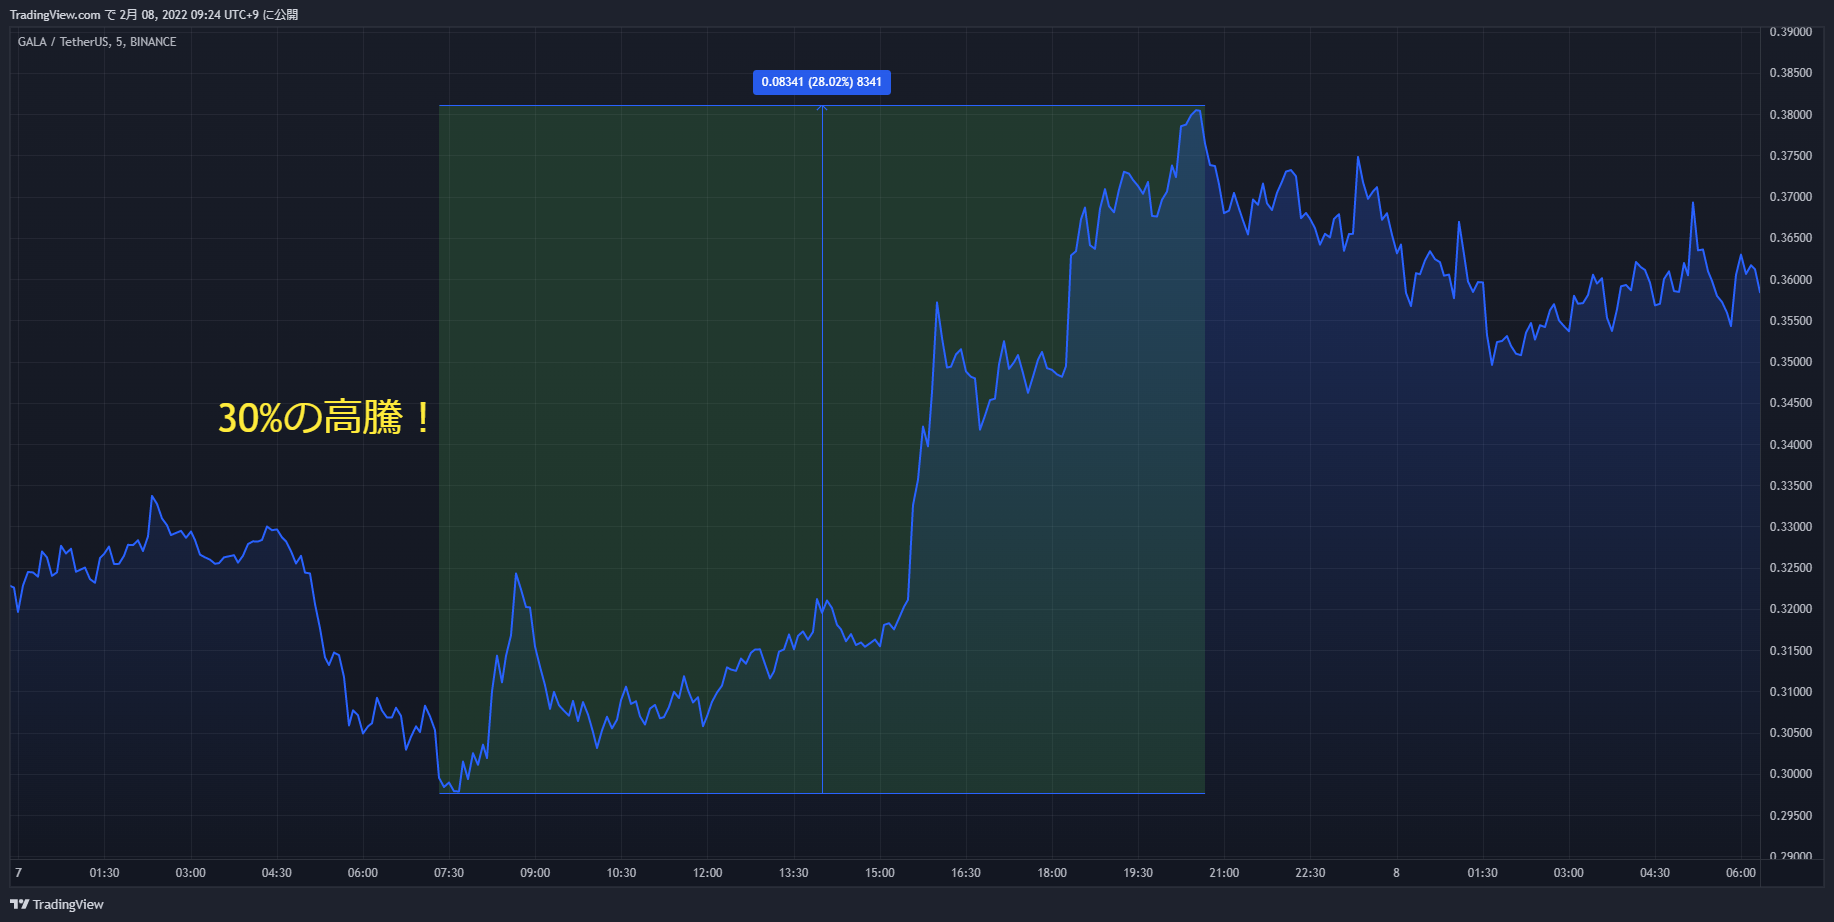This screenshot has height=922, width=1834.
Task: Click the 0.38000 price axis label
Action: 1791,115
